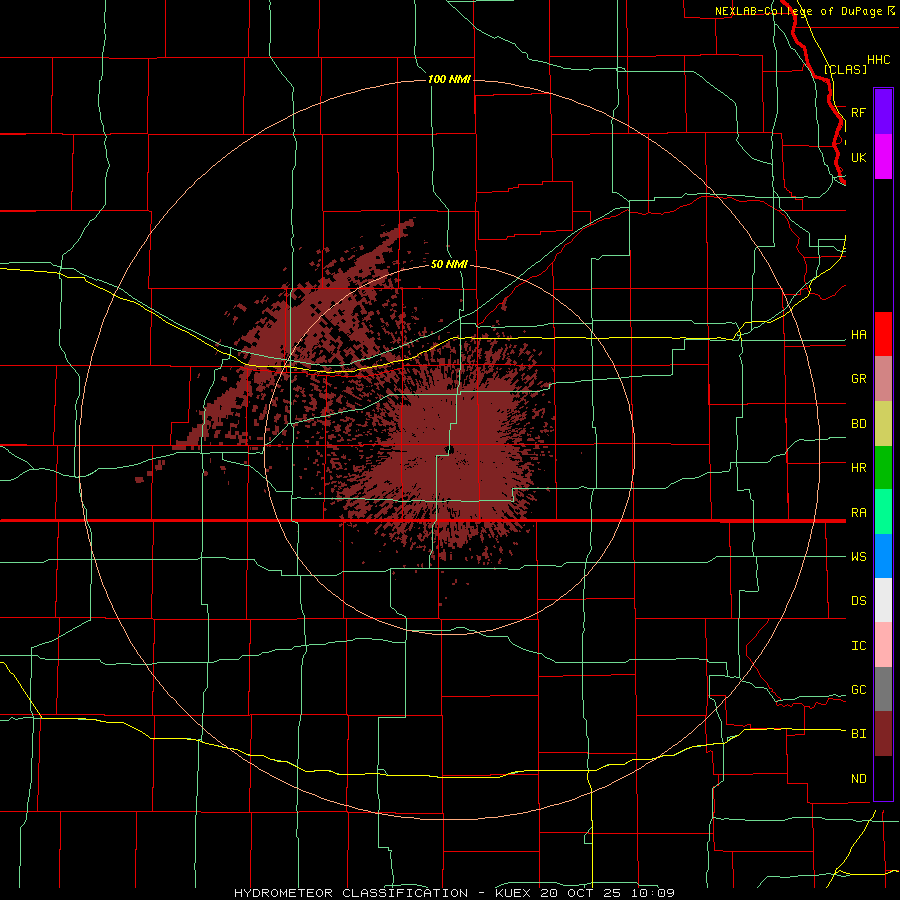Select the light pink IC ice crystals swatch
This screenshot has height=900, width=900.
tap(883, 645)
